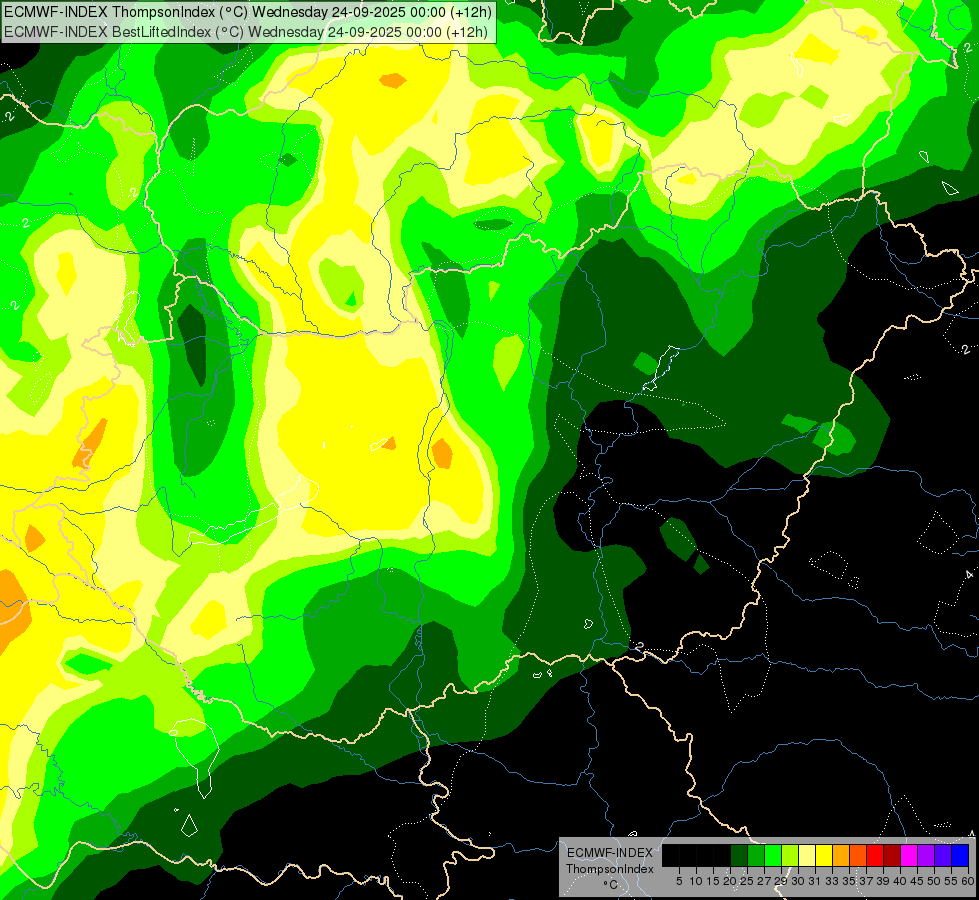Click legend tick value 29
Screen dimensions: 979x900
[x=781, y=881]
